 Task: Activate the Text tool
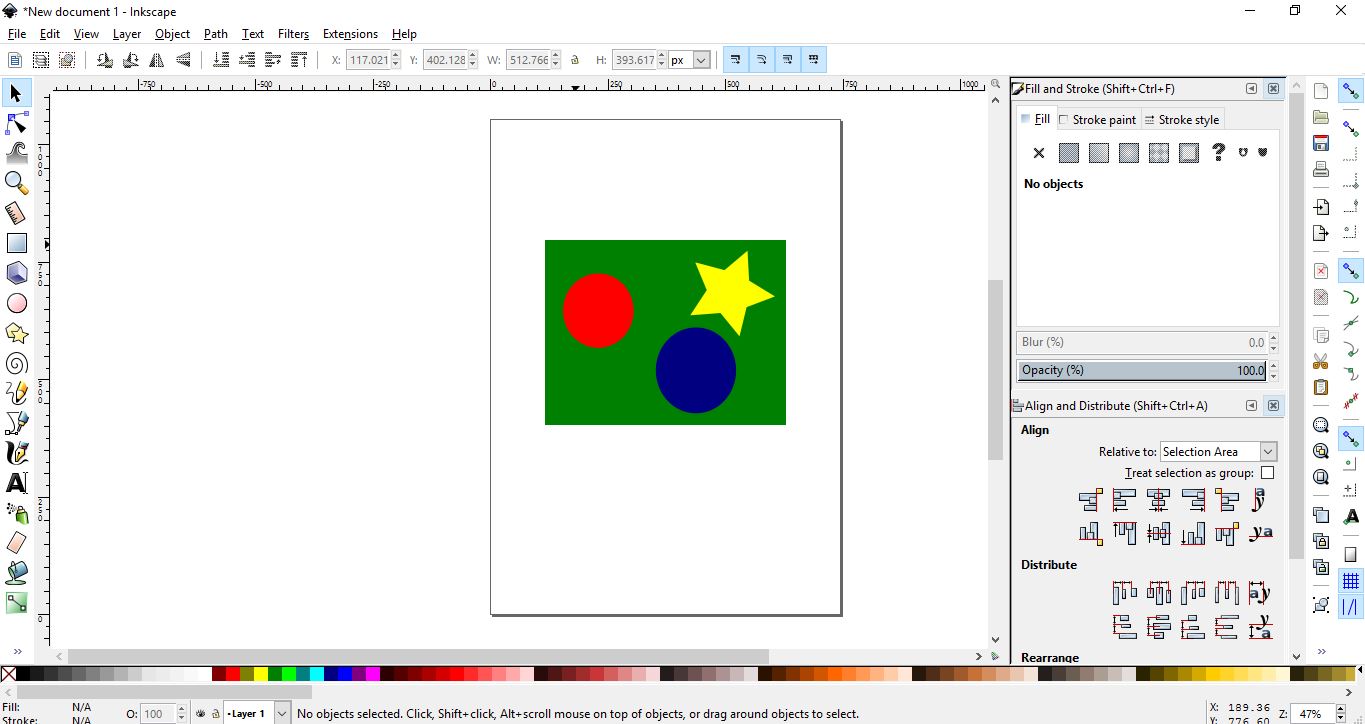pyautogui.click(x=17, y=483)
